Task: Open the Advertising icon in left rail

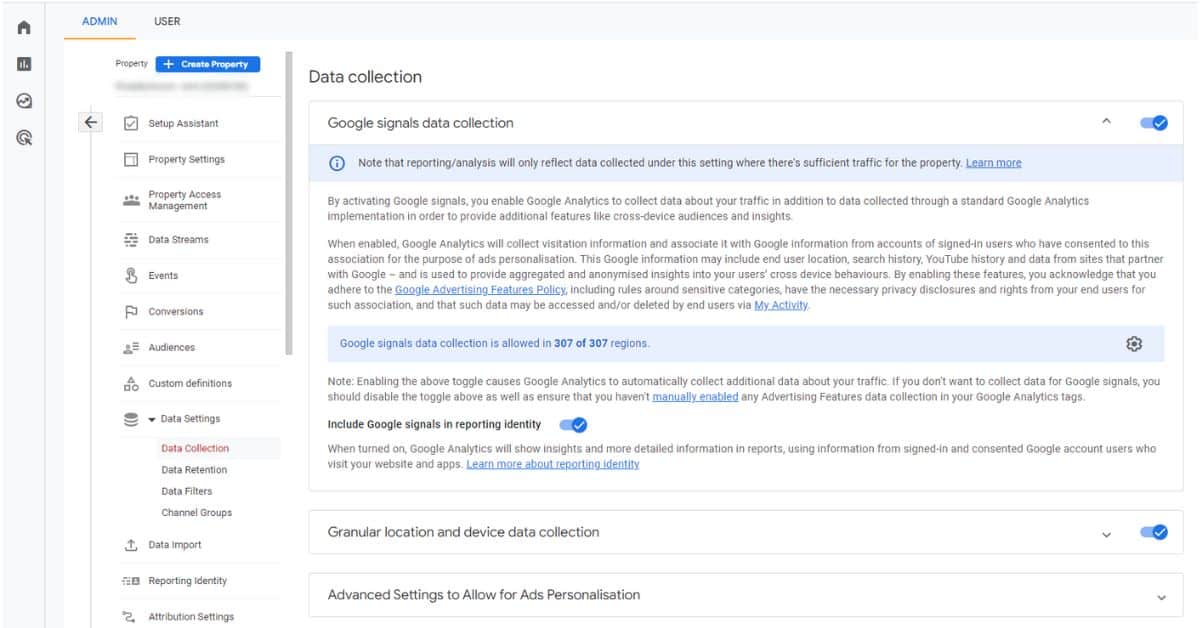Action: click(x=23, y=138)
